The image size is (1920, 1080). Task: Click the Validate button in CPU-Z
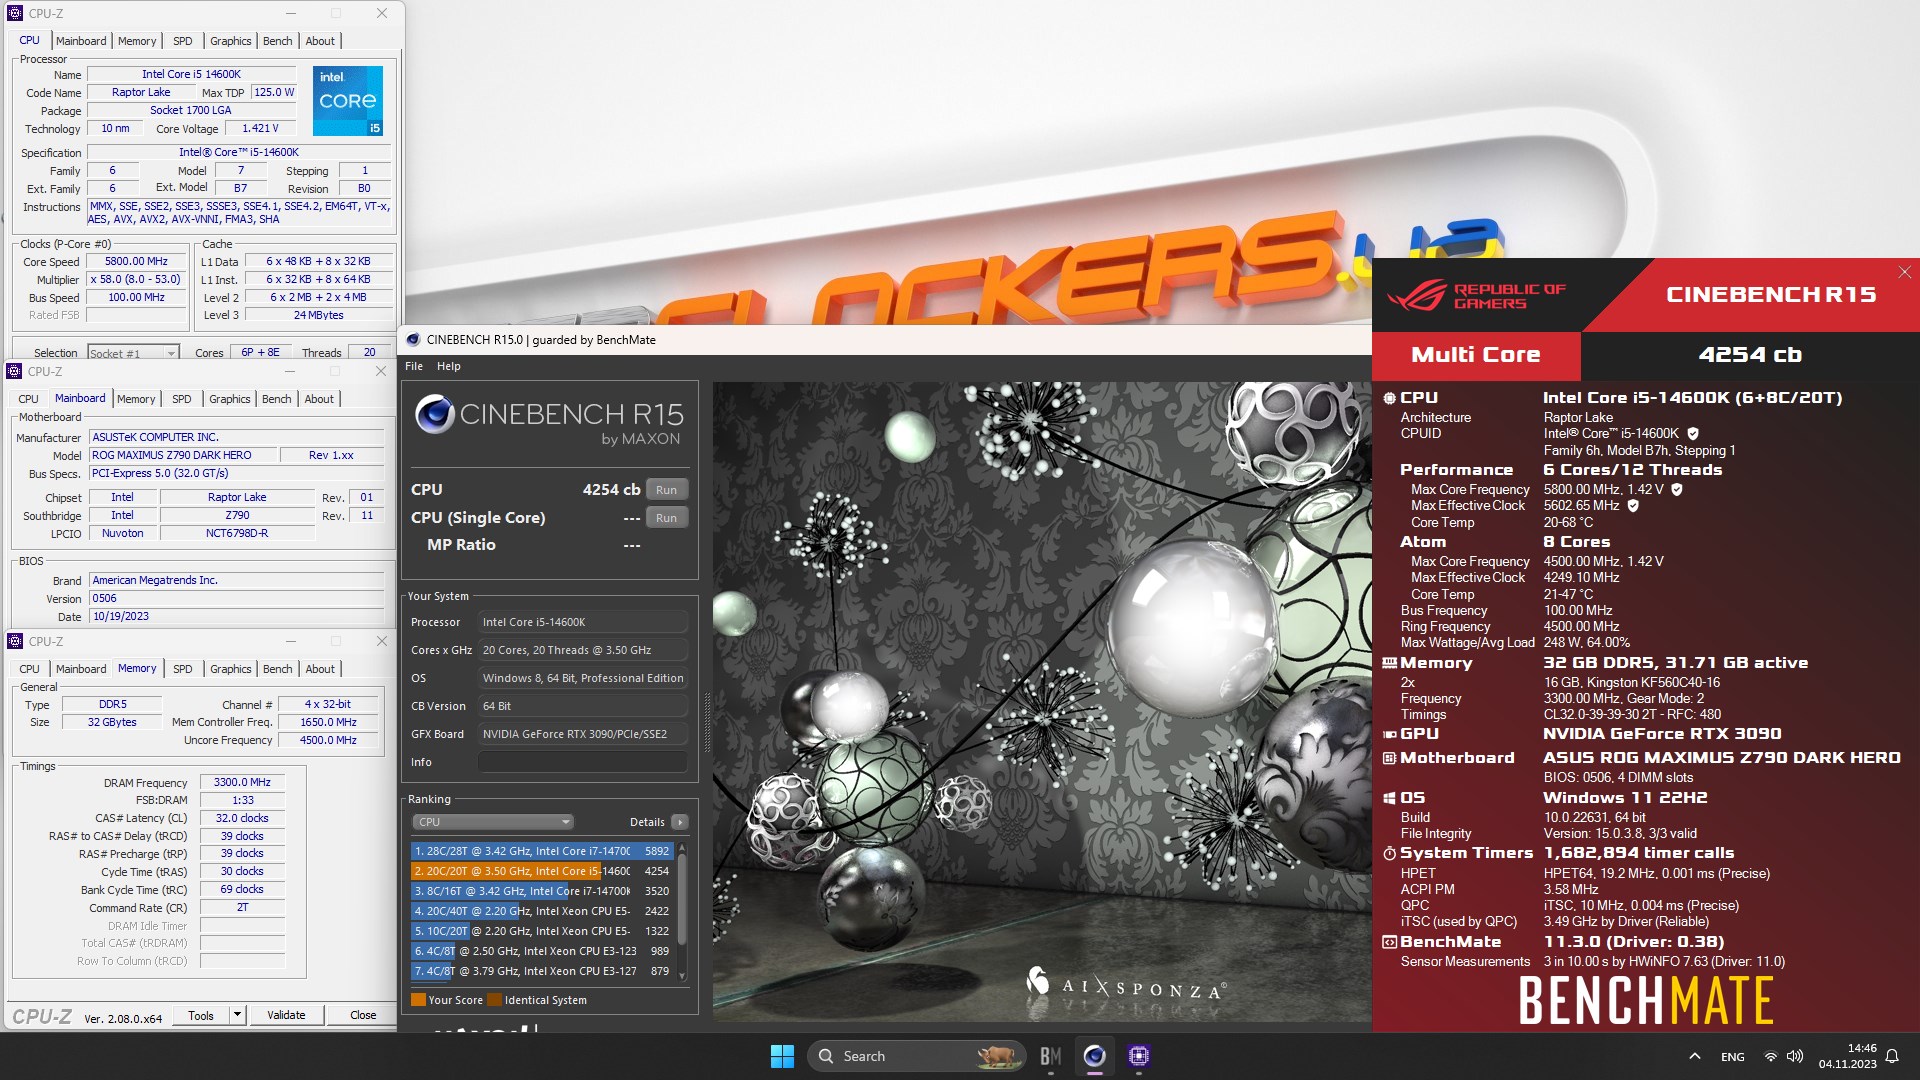pyautogui.click(x=286, y=1015)
